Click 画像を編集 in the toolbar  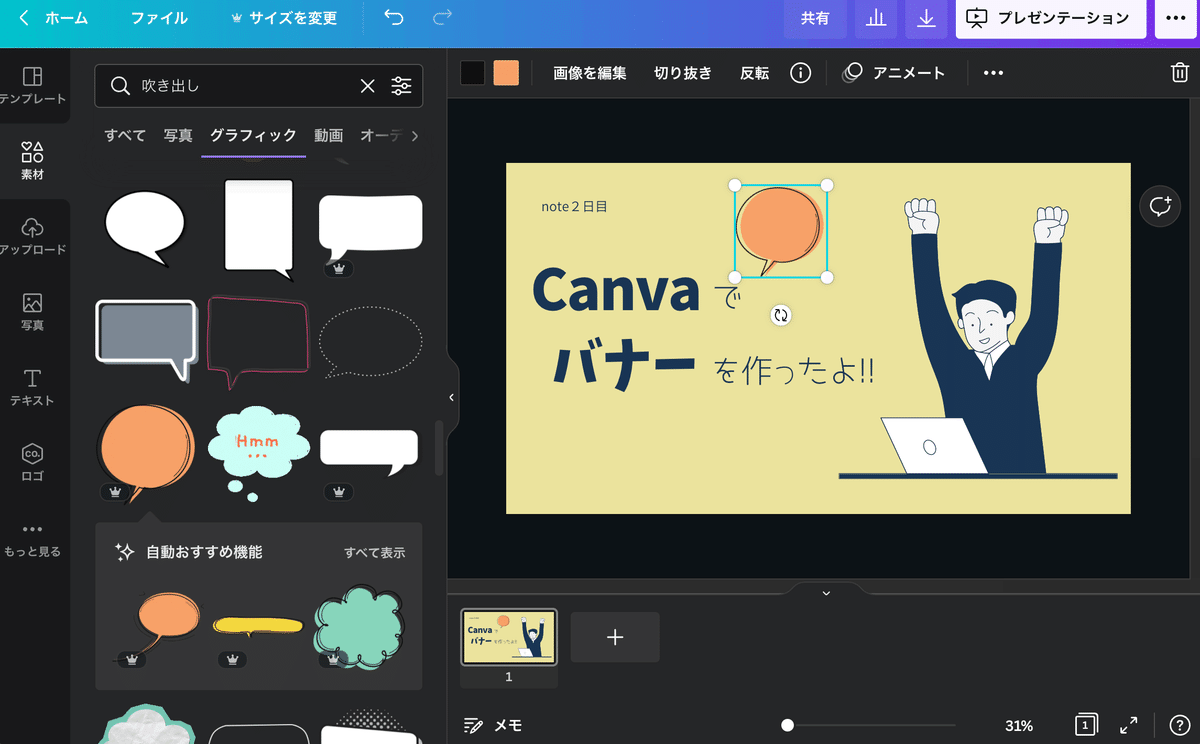[590, 73]
